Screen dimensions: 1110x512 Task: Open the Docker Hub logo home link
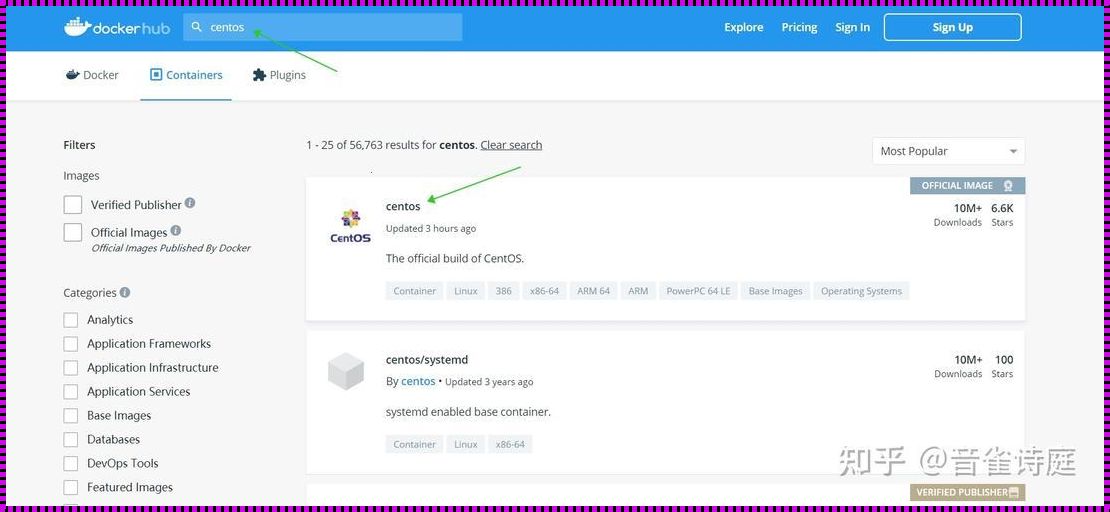click(117, 28)
